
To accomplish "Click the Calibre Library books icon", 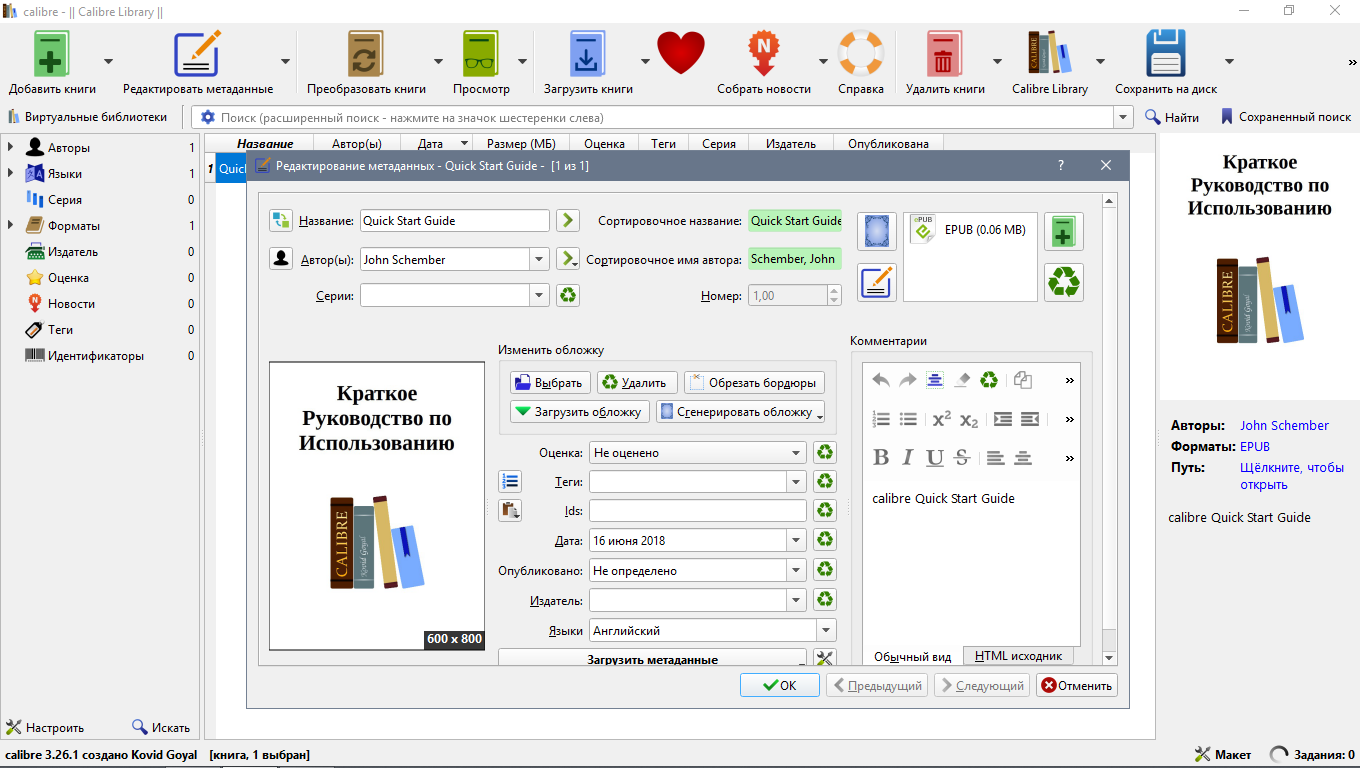I will 1049,53.
